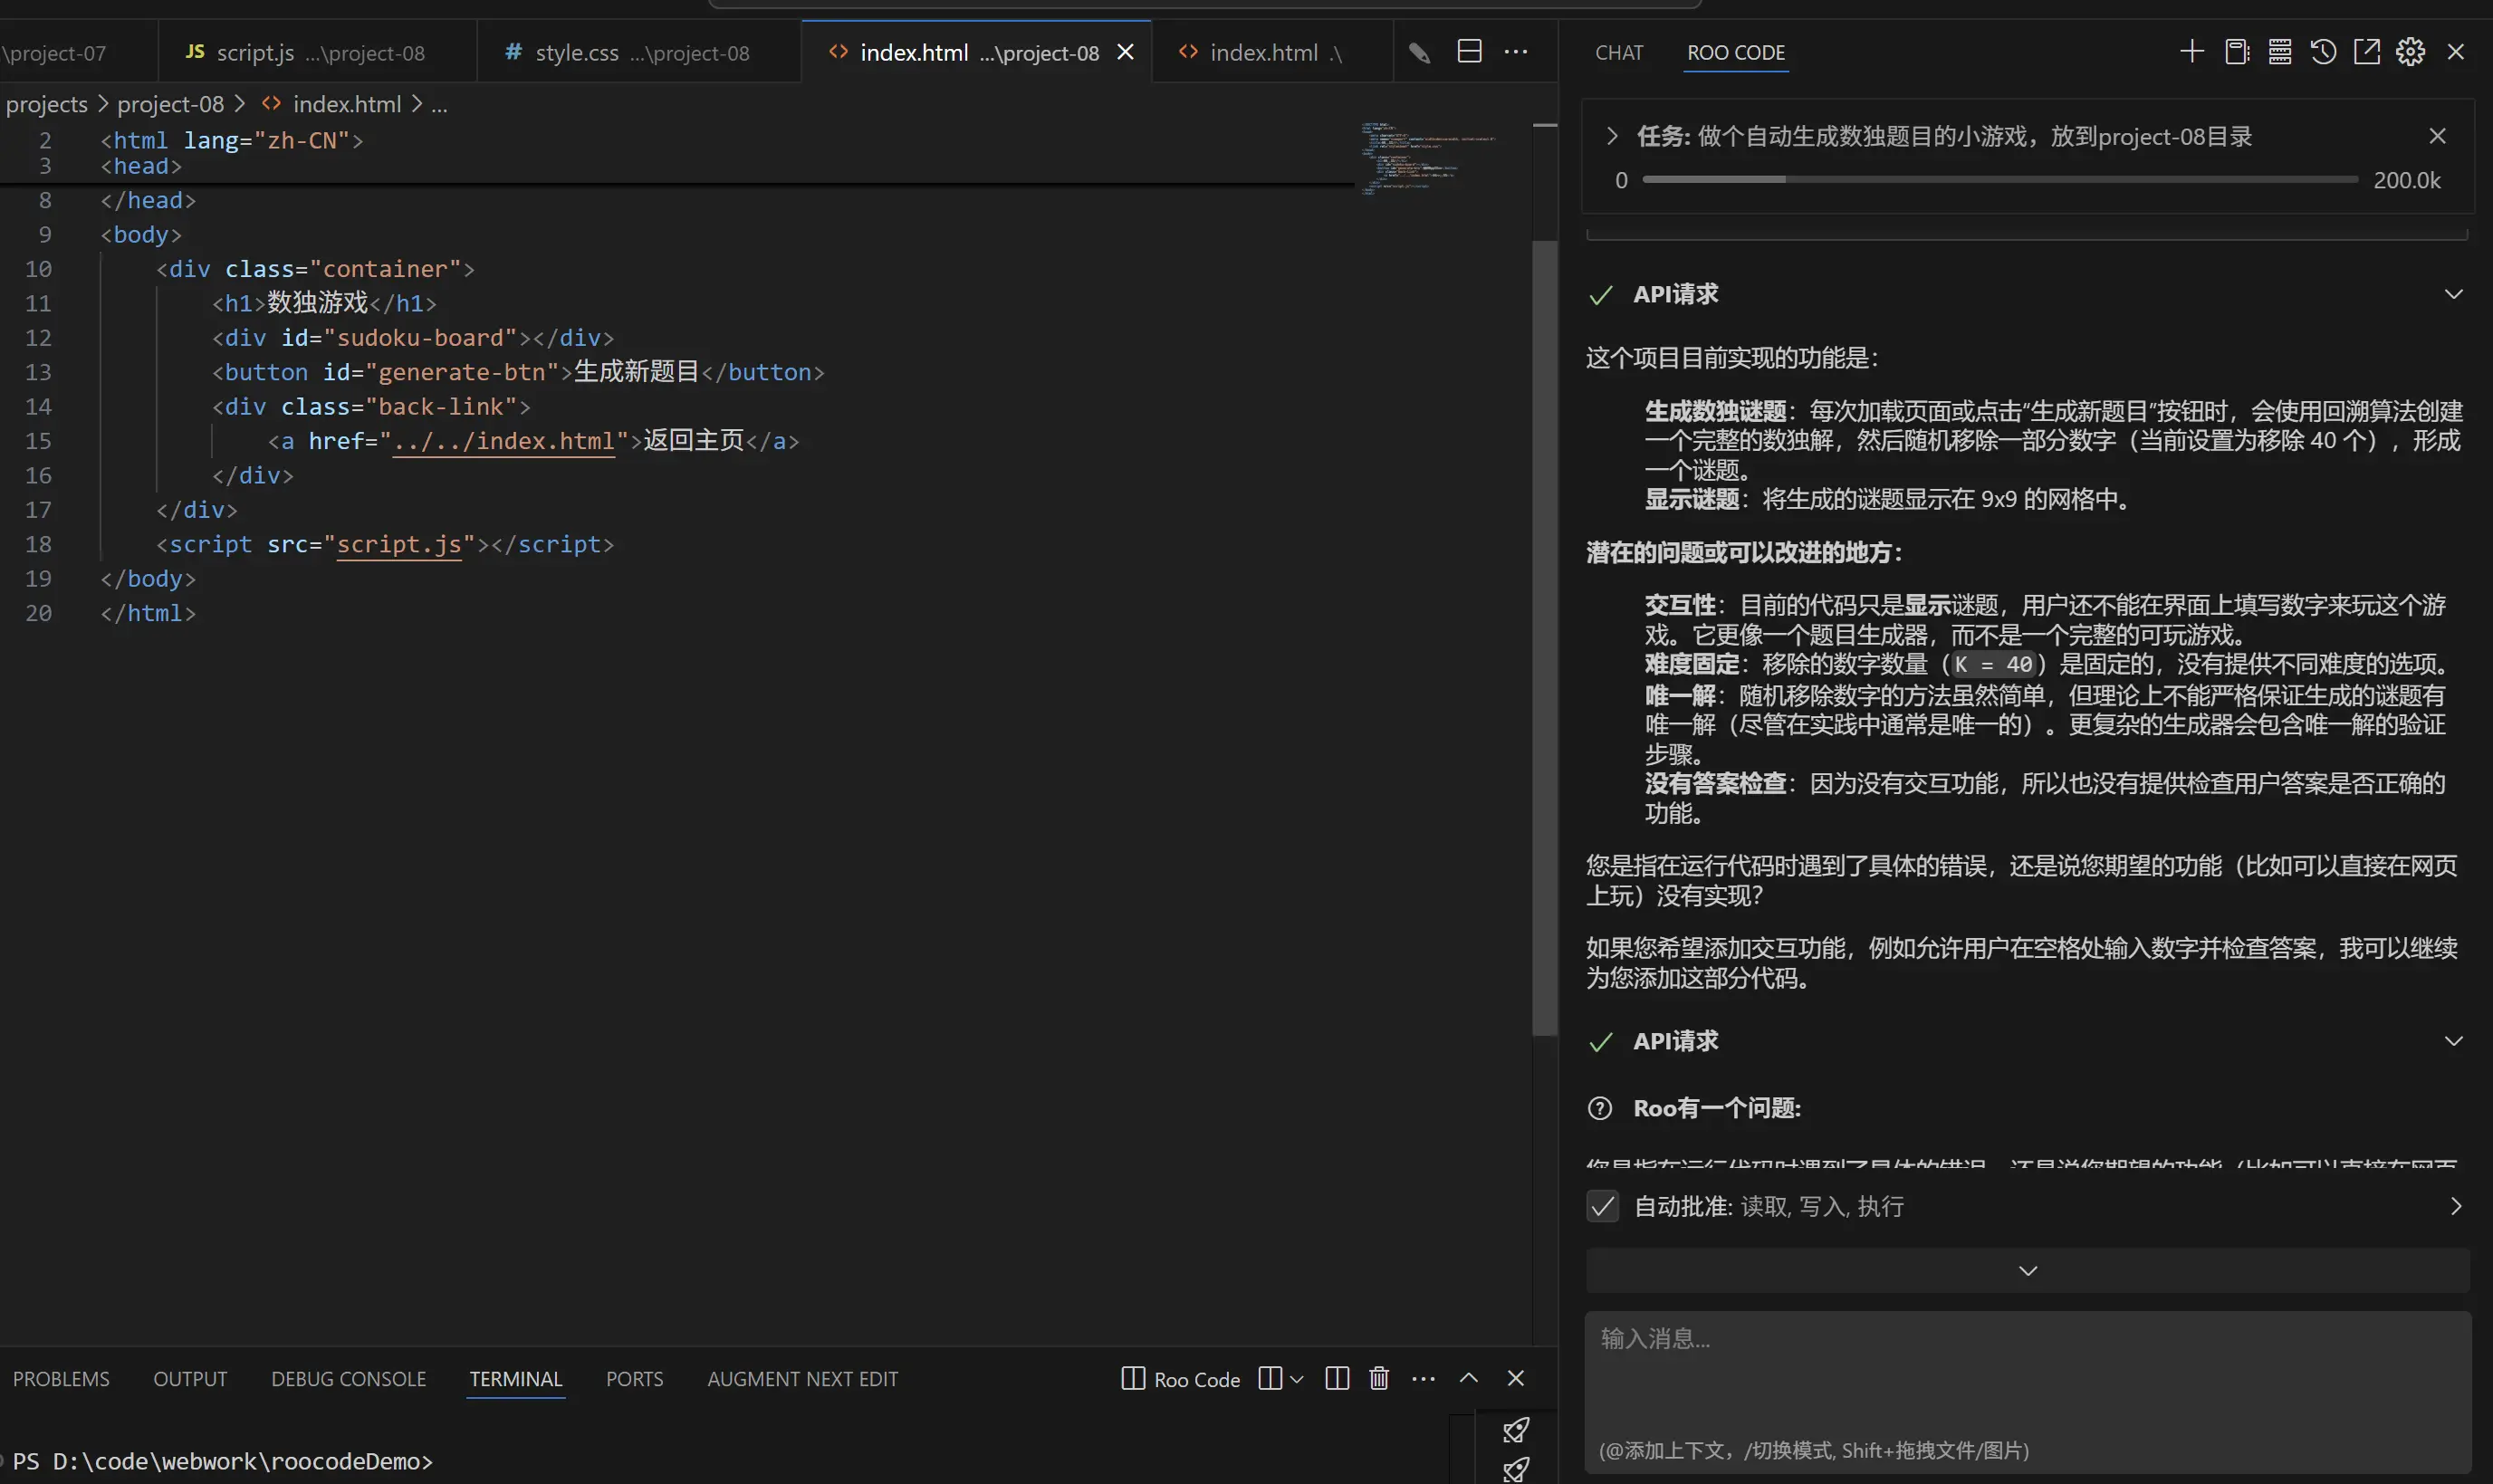
Task: Click the token usage progress bar
Action: [x=2000, y=180]
